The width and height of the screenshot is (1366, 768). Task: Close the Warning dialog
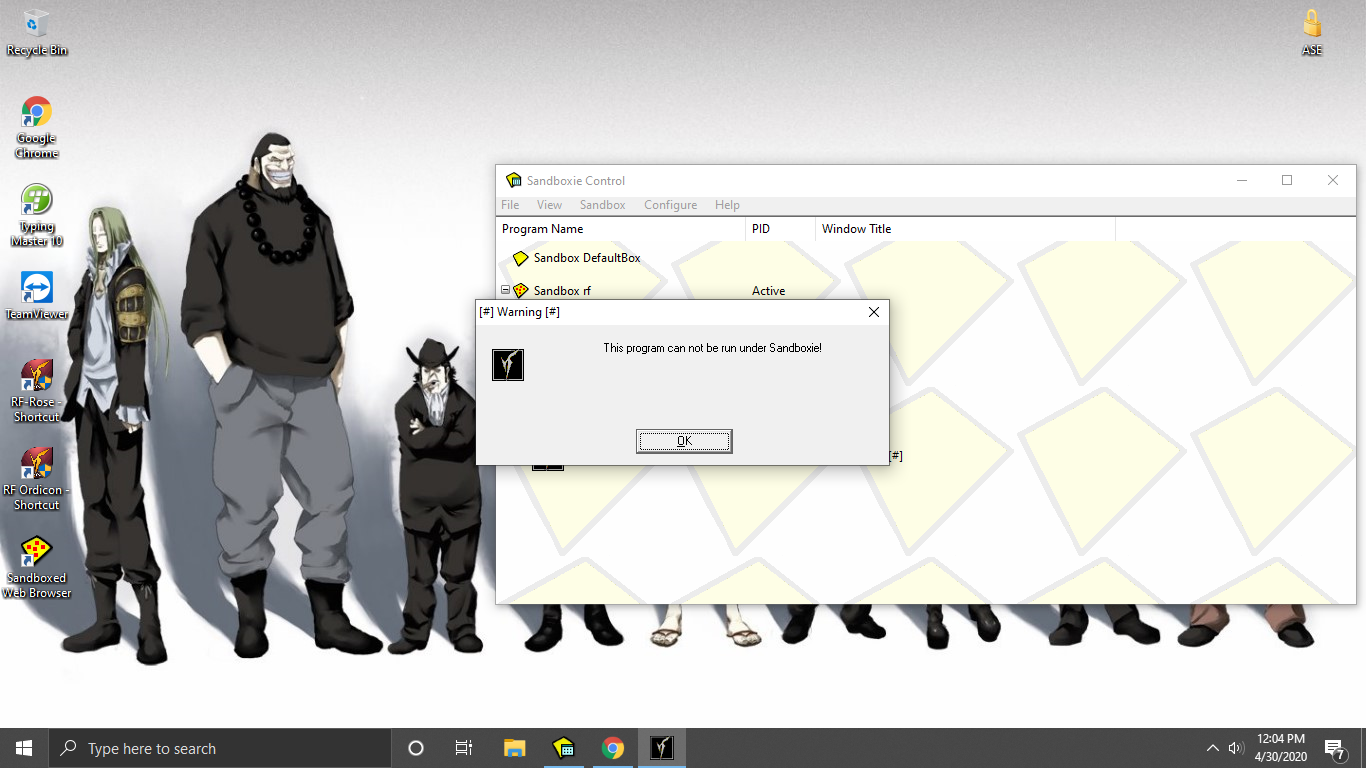(874, 312)
